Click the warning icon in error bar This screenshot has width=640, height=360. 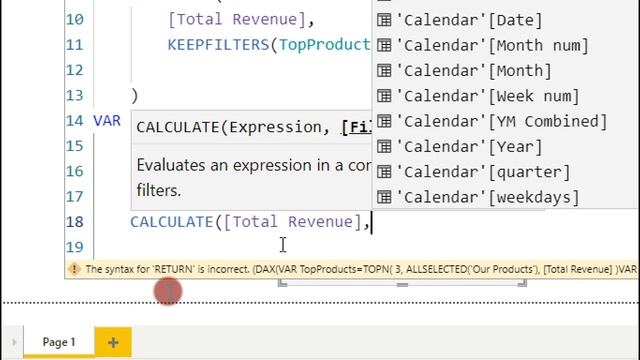(x=74, y=269)
